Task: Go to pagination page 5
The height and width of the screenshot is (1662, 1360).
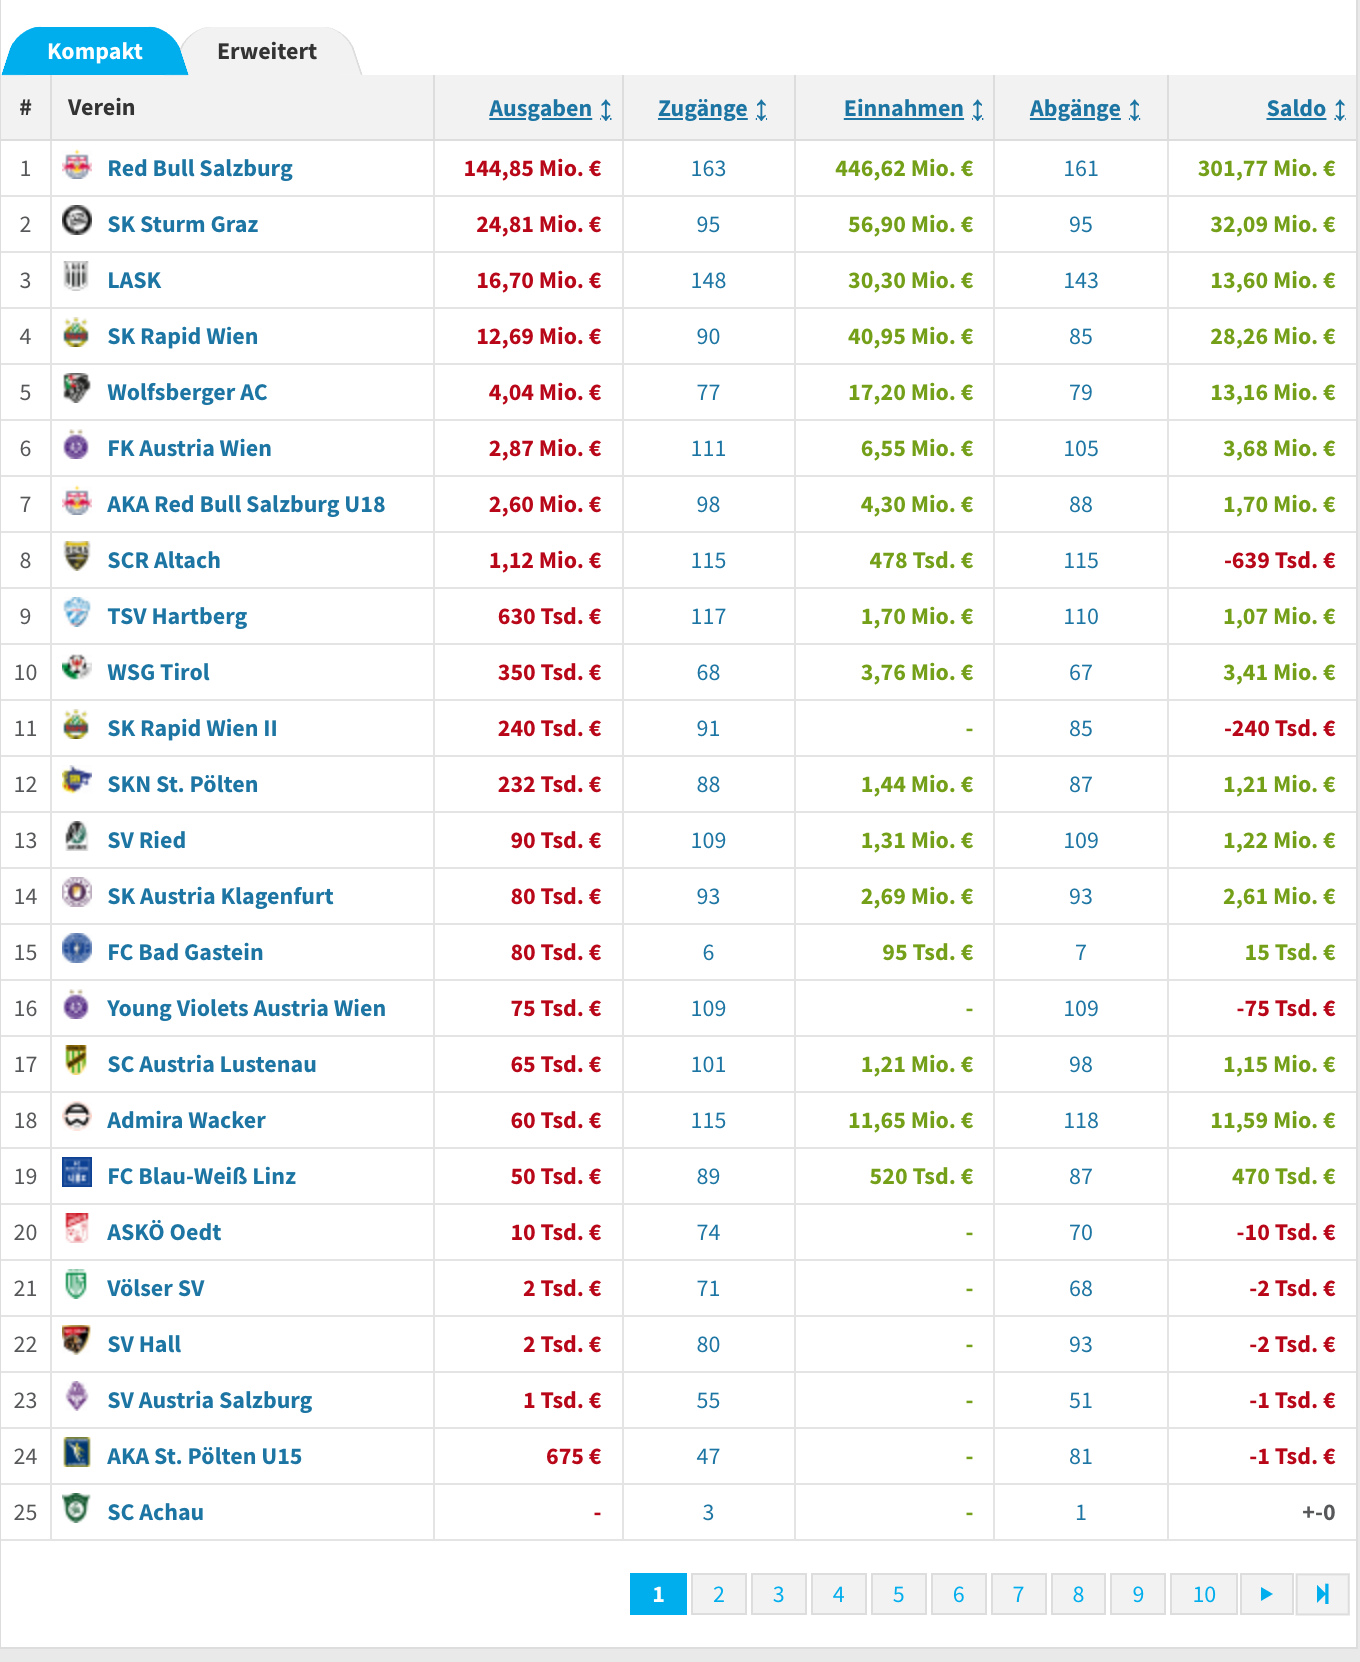Action: [898, 1594]
